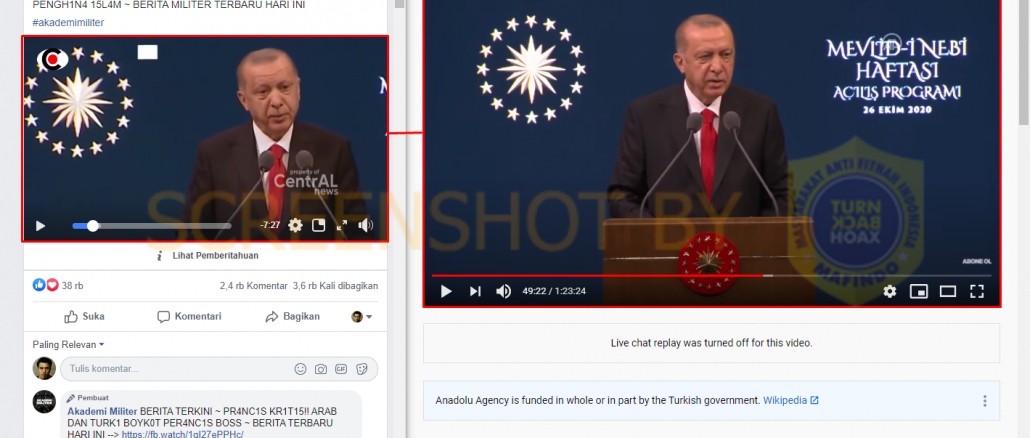Open Facebook video settings gear

point(296,225)
